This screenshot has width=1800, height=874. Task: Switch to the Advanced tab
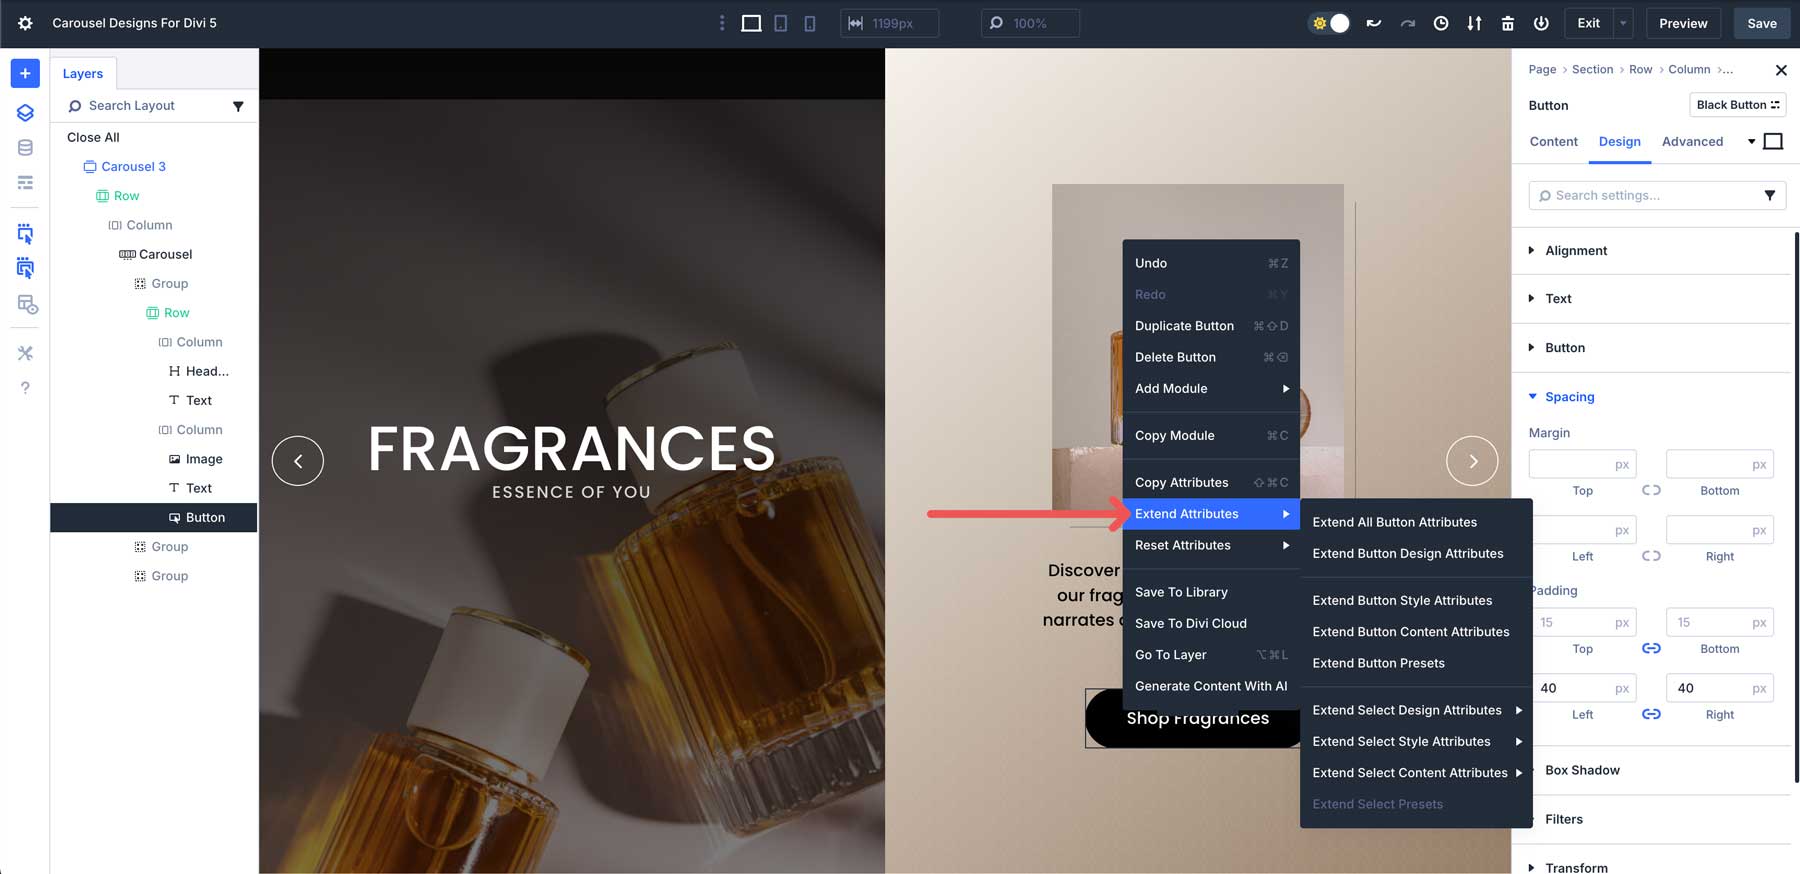tap(1692, 142)
